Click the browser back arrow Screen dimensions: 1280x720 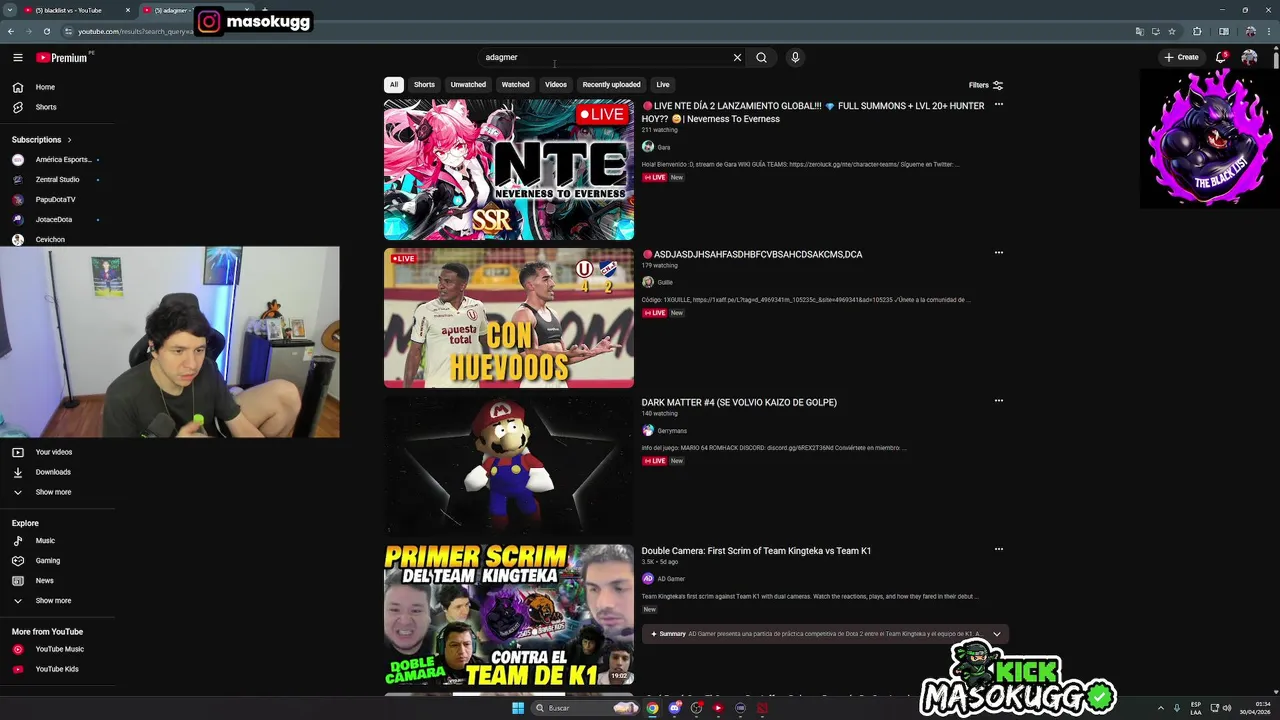point(11,31)
